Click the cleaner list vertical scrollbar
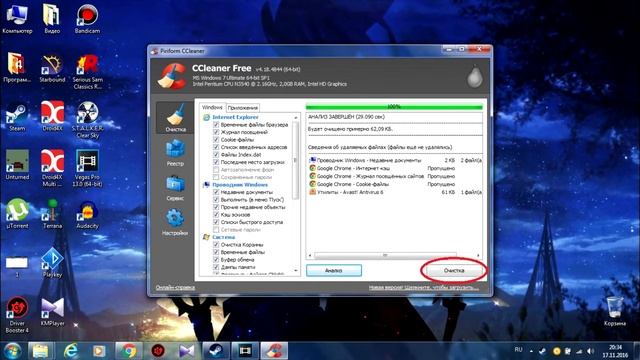Viewport: 640px width, 360px height. tap(296, 161)
